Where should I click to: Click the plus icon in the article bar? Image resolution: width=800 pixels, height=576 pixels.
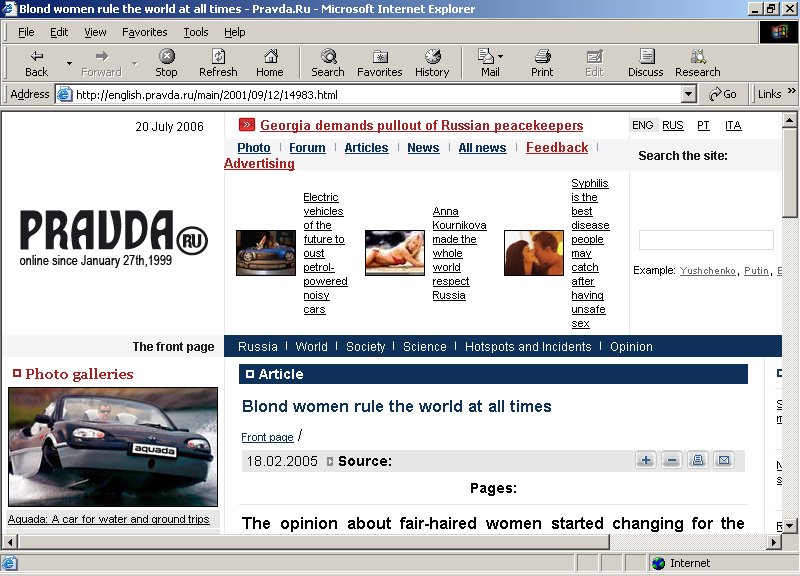(645, 460)
